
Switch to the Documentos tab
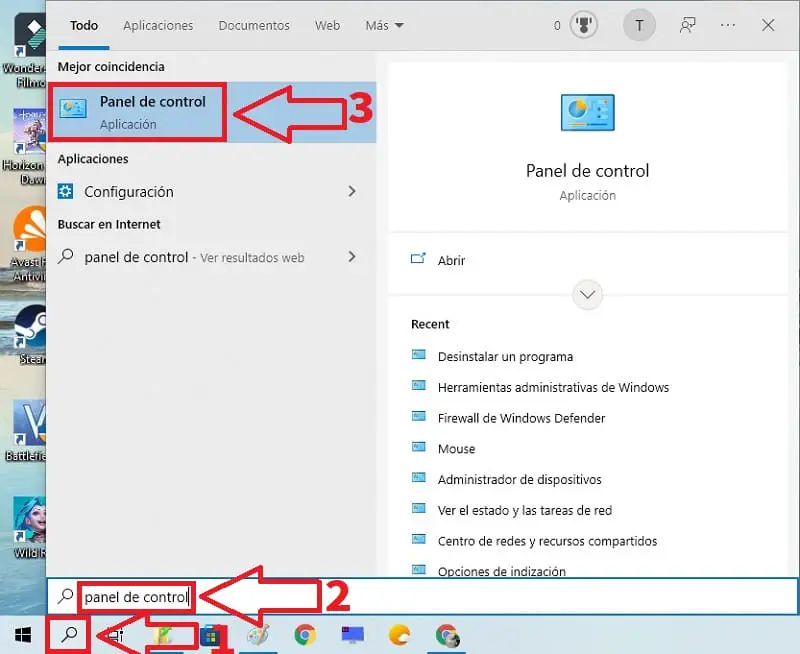pos(254,26)
